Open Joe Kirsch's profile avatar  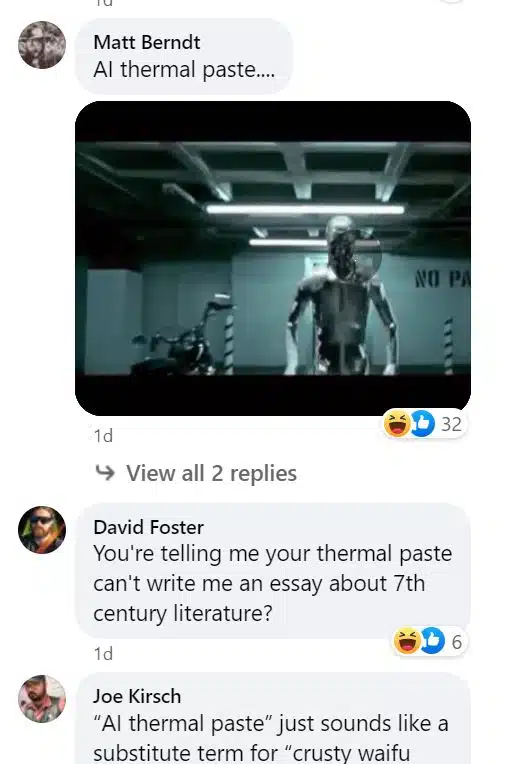pyautogui.click(x=42, y=699)
